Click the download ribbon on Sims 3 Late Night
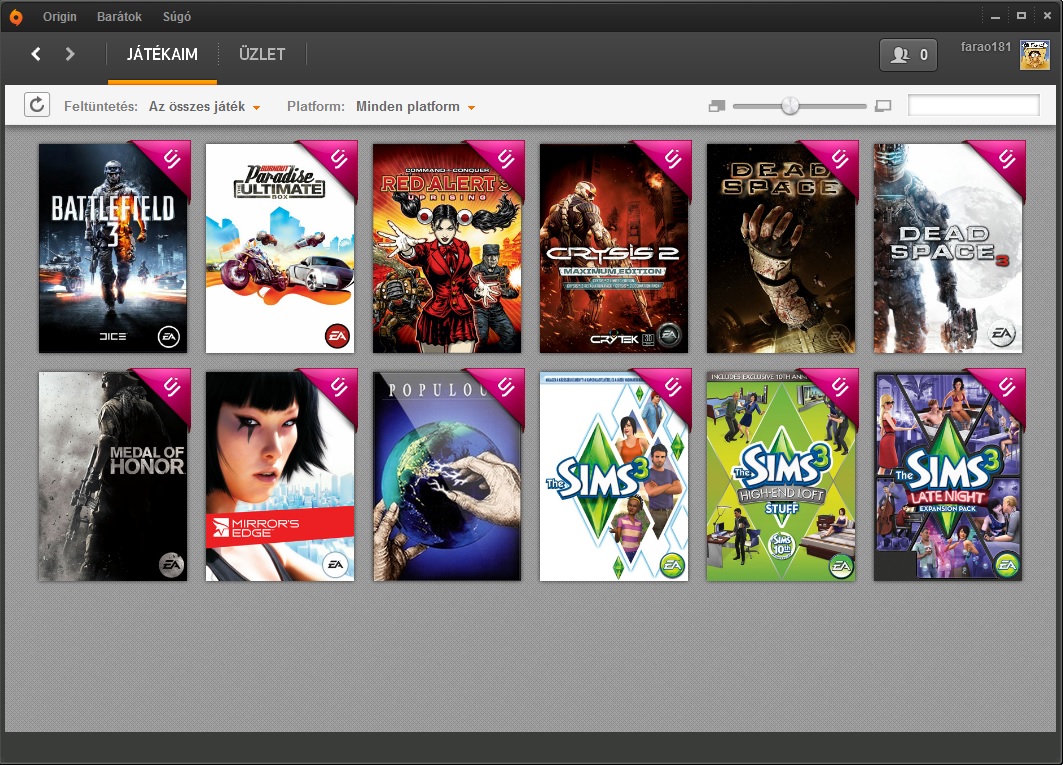Viewport: 1063px width, 765px height. (1003, 391)
